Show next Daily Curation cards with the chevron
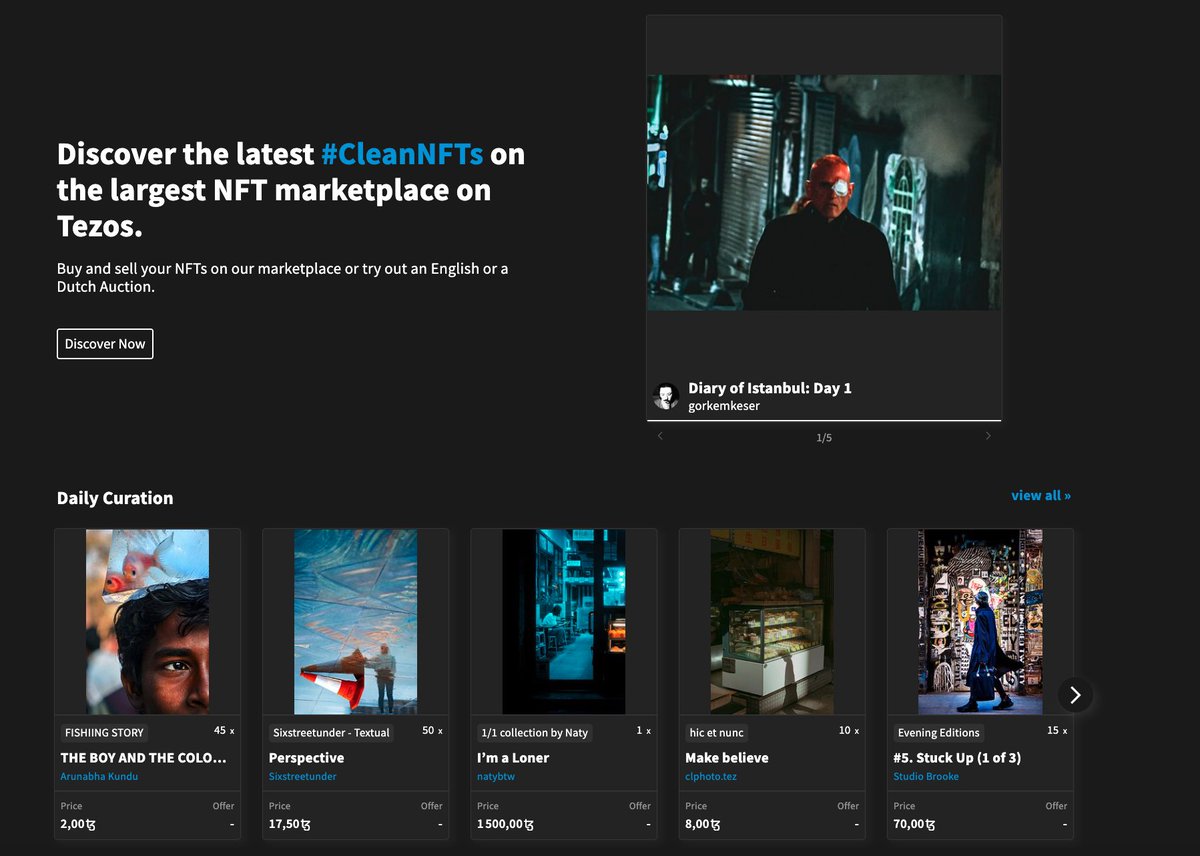Screen dimensions: 1200x856 click(x=1075, y=695)
